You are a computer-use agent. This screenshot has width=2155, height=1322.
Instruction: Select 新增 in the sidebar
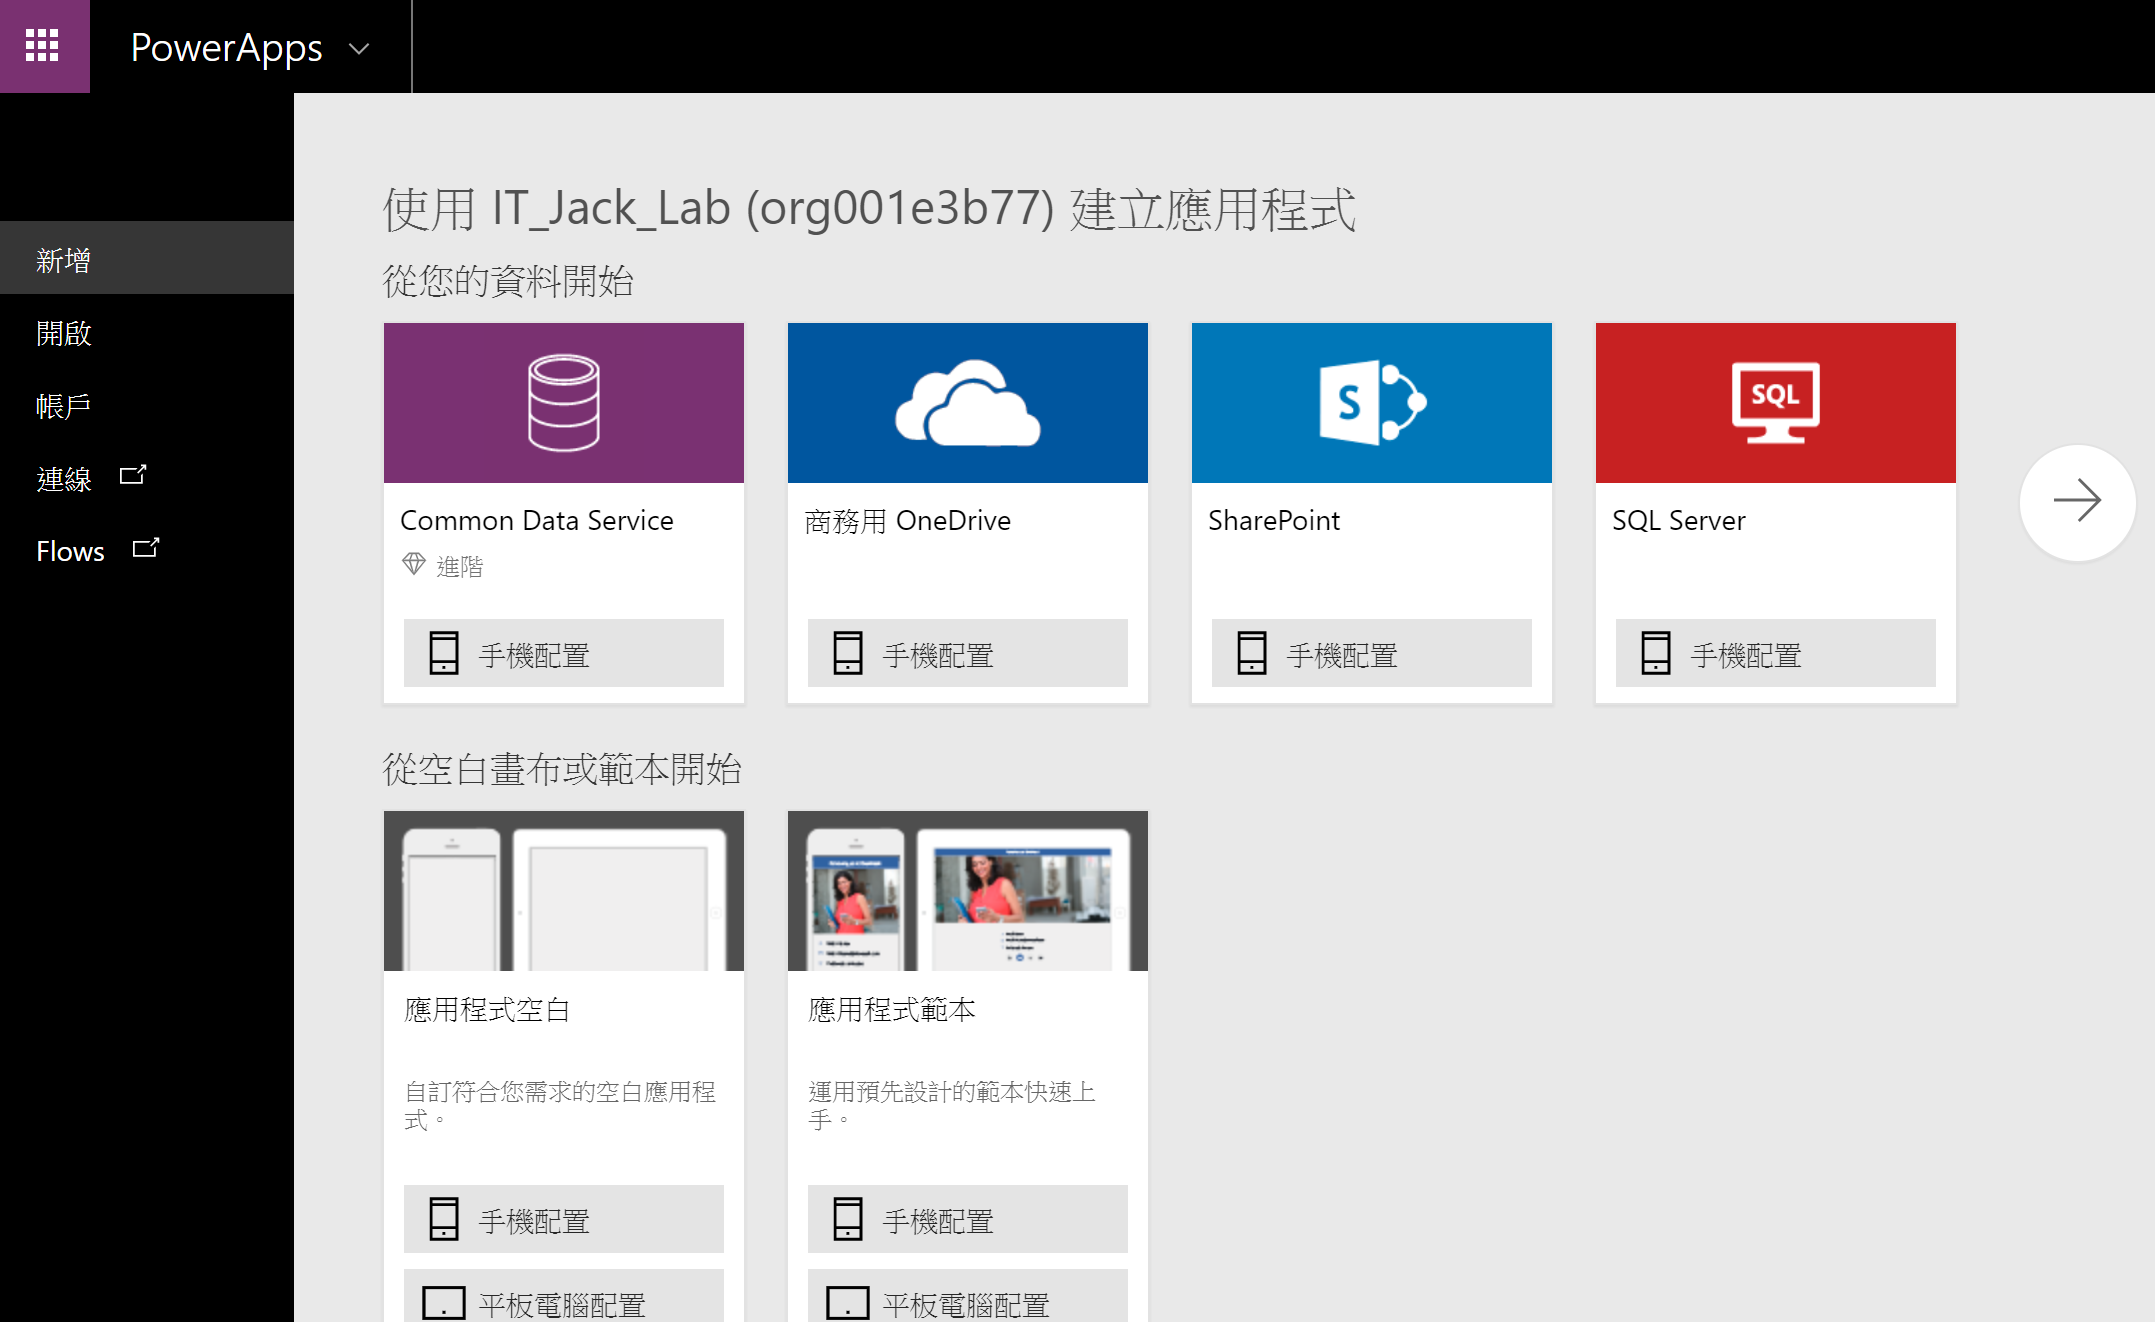(x=147, y=260)
